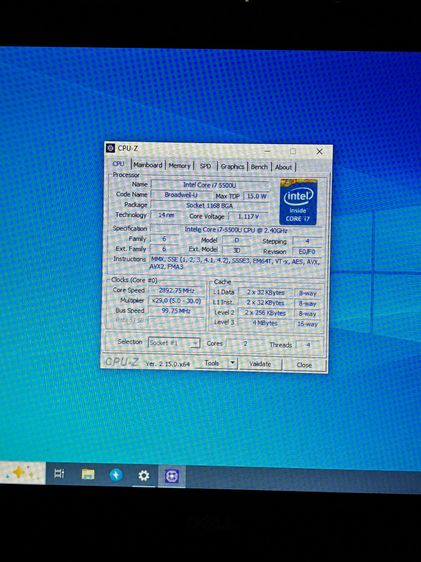Click the L1 Inst. 2 x 32 KBytes value
421x562 pixels.
coord(265,303)
